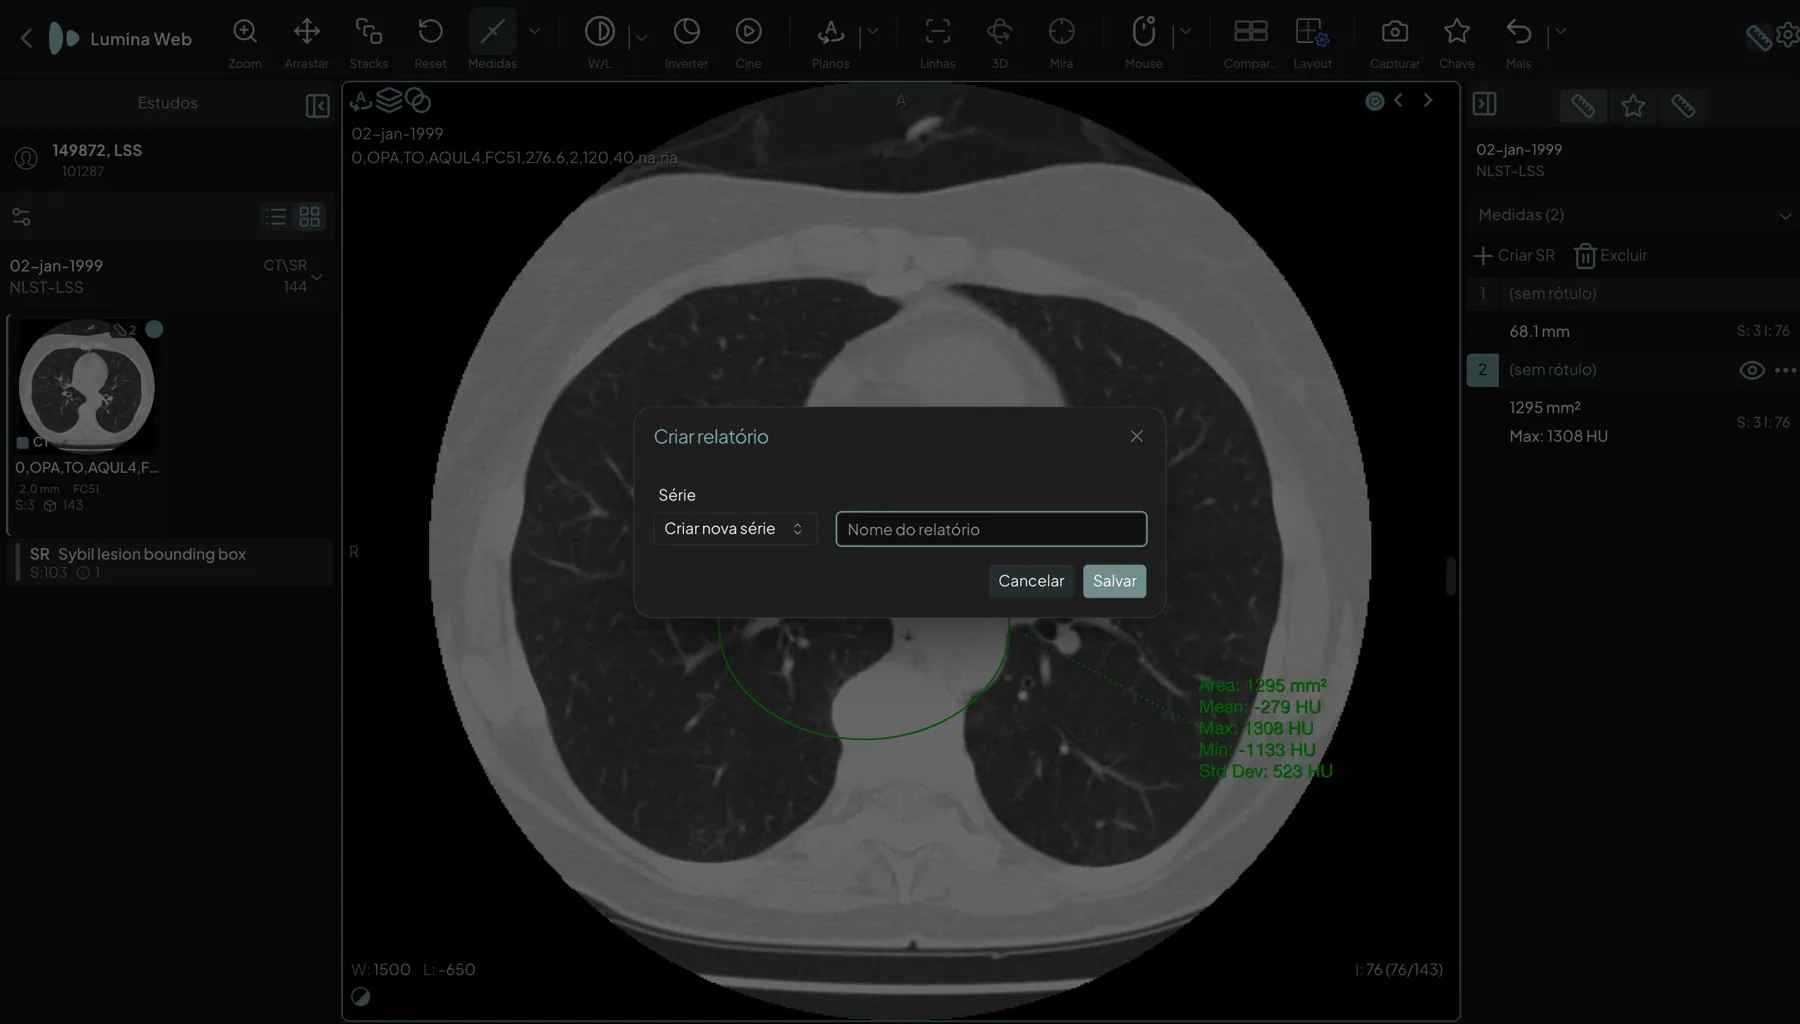Collapse the Estudos left panel
The image size is (1800, 1024).
[x=317, y=106]
